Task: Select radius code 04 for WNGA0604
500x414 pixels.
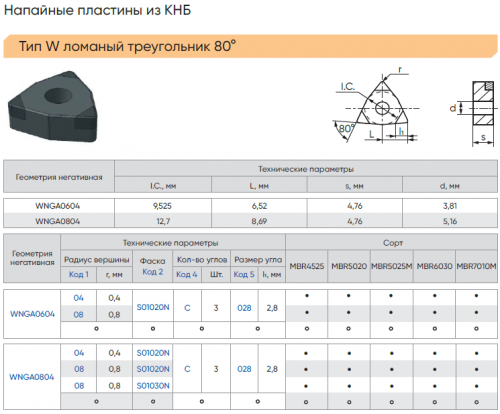Action: [x=79, y=298]
